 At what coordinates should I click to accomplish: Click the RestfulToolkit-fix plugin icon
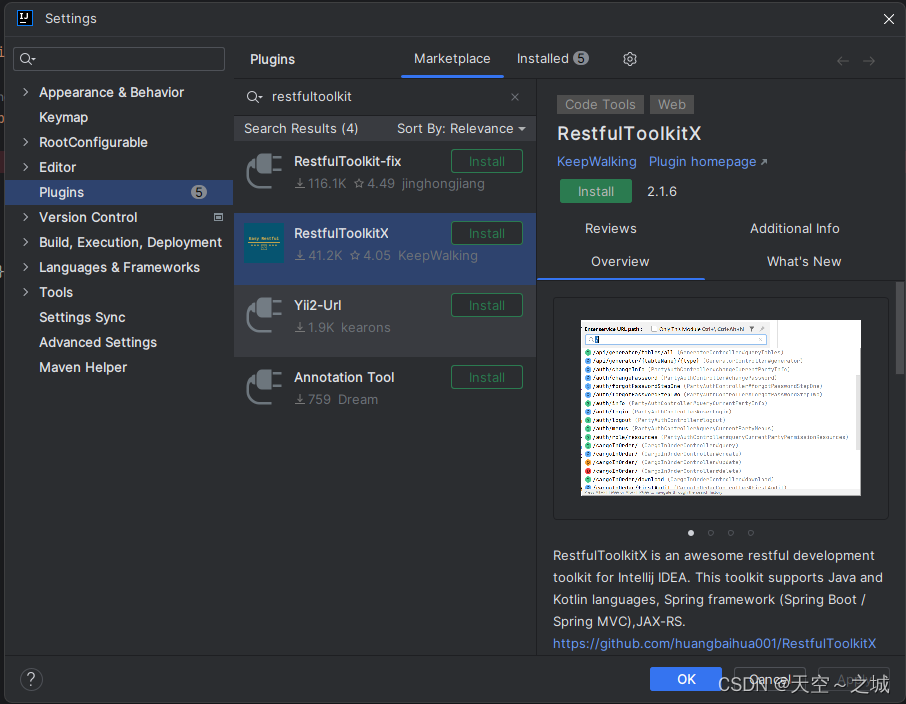(264, 170)
